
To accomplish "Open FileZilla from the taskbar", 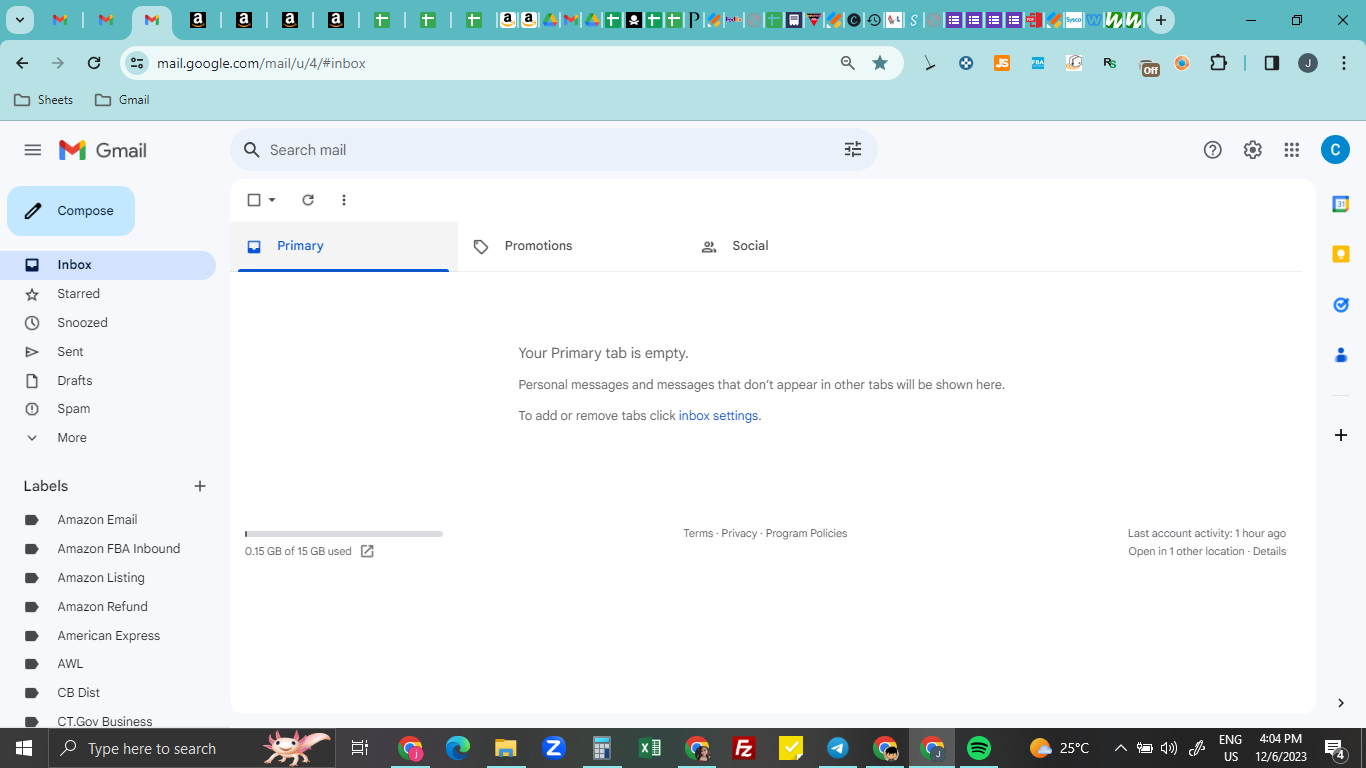I will pos(743,748).
